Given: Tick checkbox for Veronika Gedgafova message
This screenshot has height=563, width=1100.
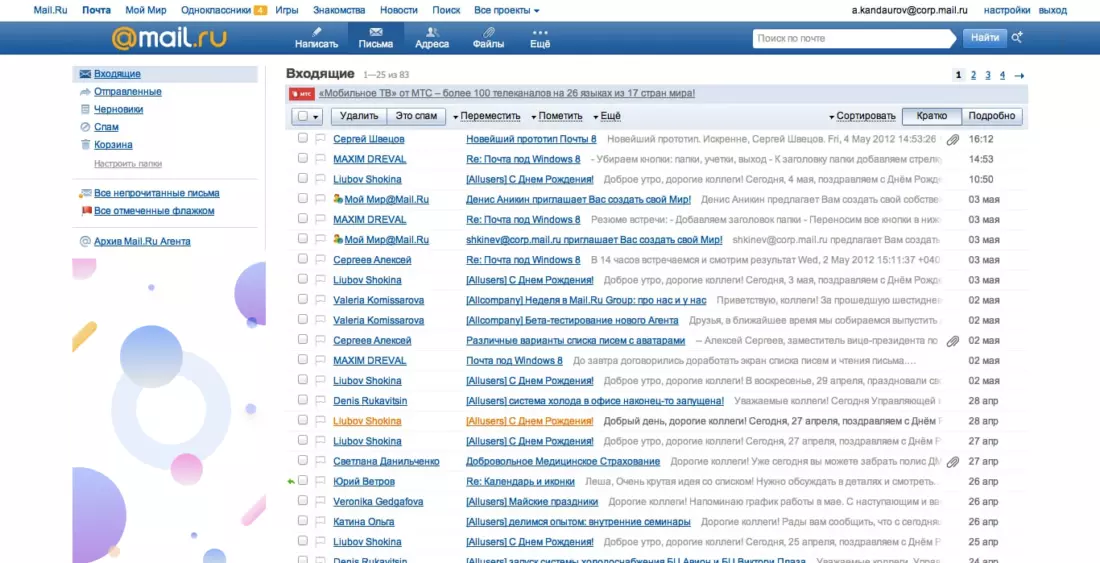Looking at the screenshot, I should [303, 501].
